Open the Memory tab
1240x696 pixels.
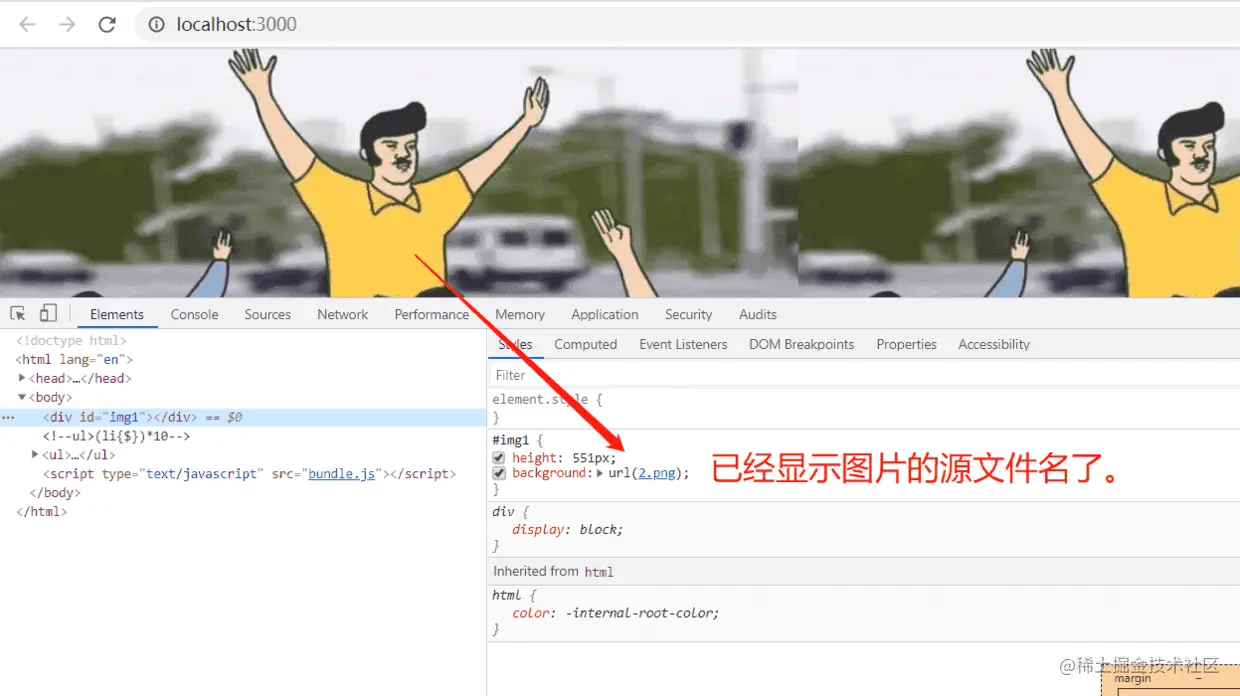pos(520,314)
